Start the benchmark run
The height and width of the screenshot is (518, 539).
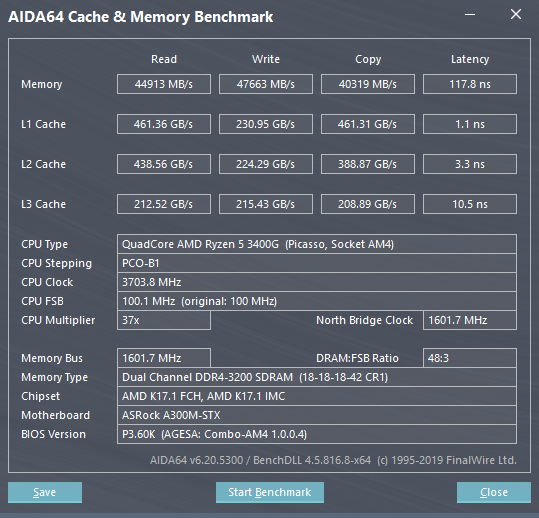click(270, 492)
